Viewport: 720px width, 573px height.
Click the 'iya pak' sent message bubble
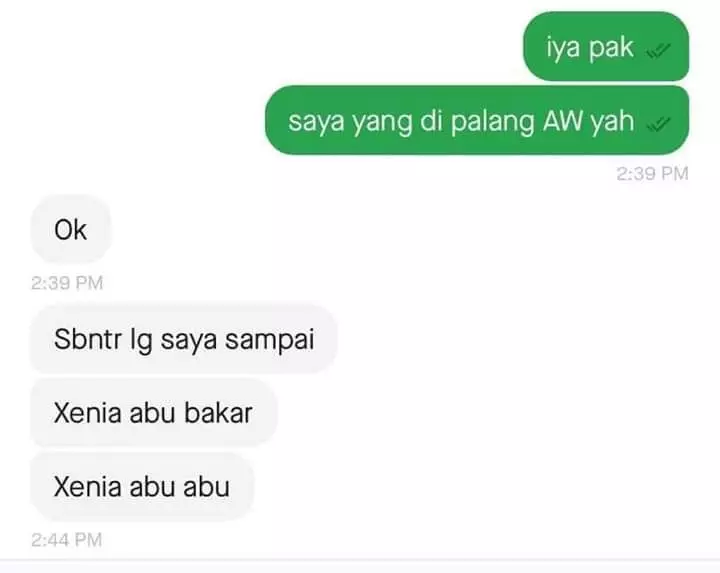click(x=606, y=46)
